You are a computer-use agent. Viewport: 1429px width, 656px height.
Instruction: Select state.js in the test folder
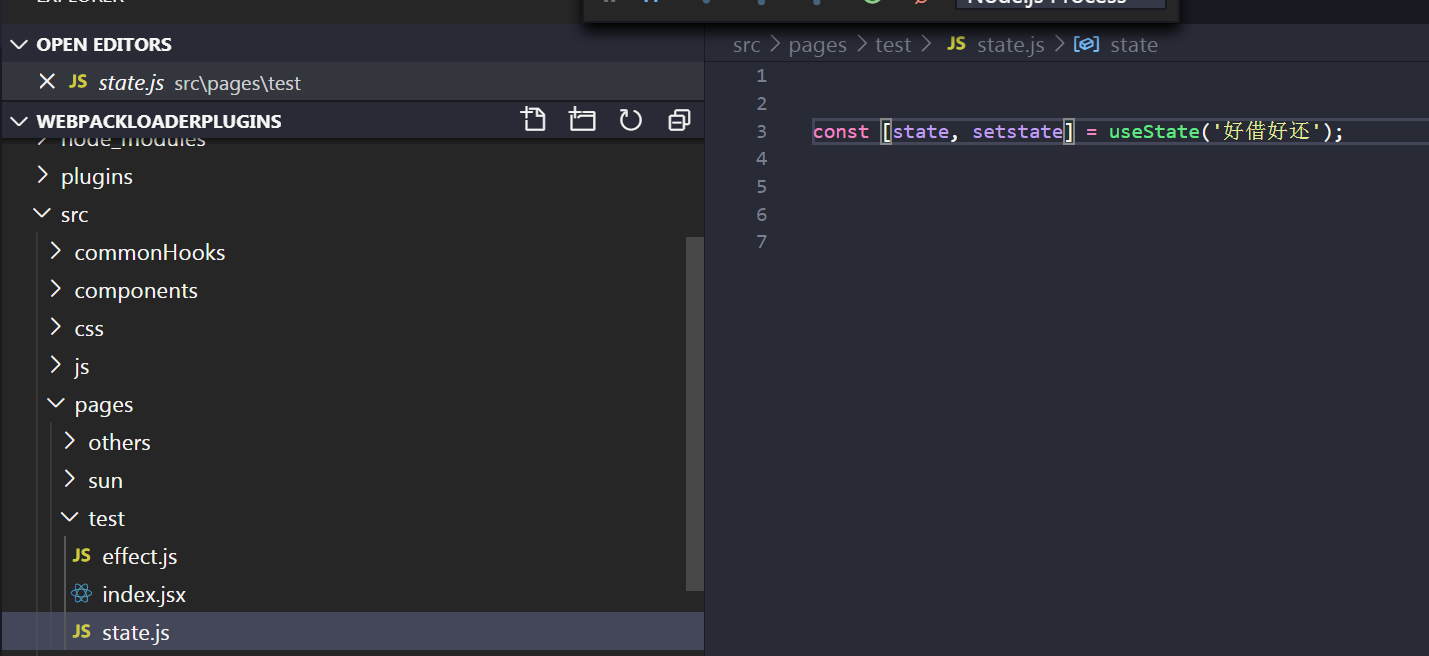tap(352, 633)
